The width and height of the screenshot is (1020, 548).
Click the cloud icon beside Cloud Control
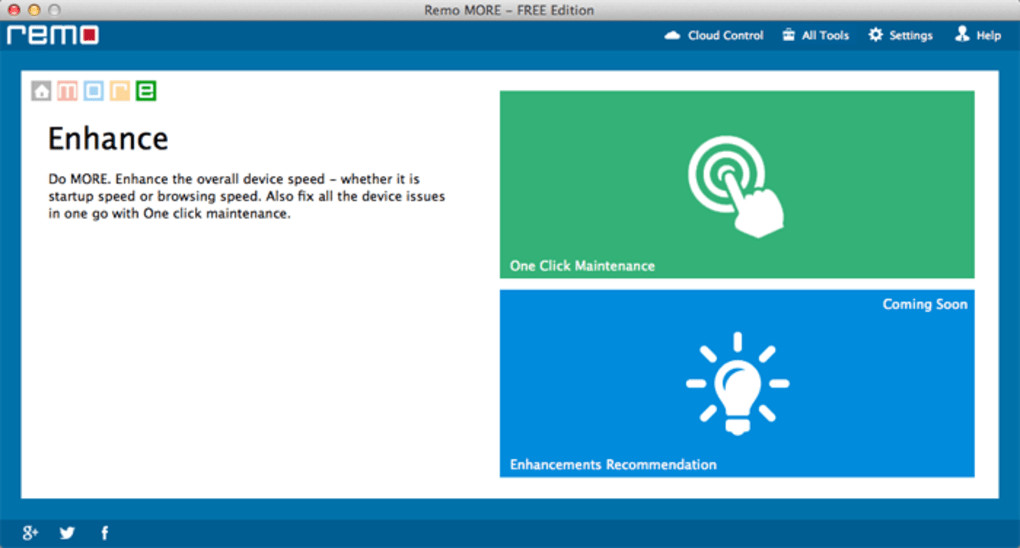click(672, 35)
